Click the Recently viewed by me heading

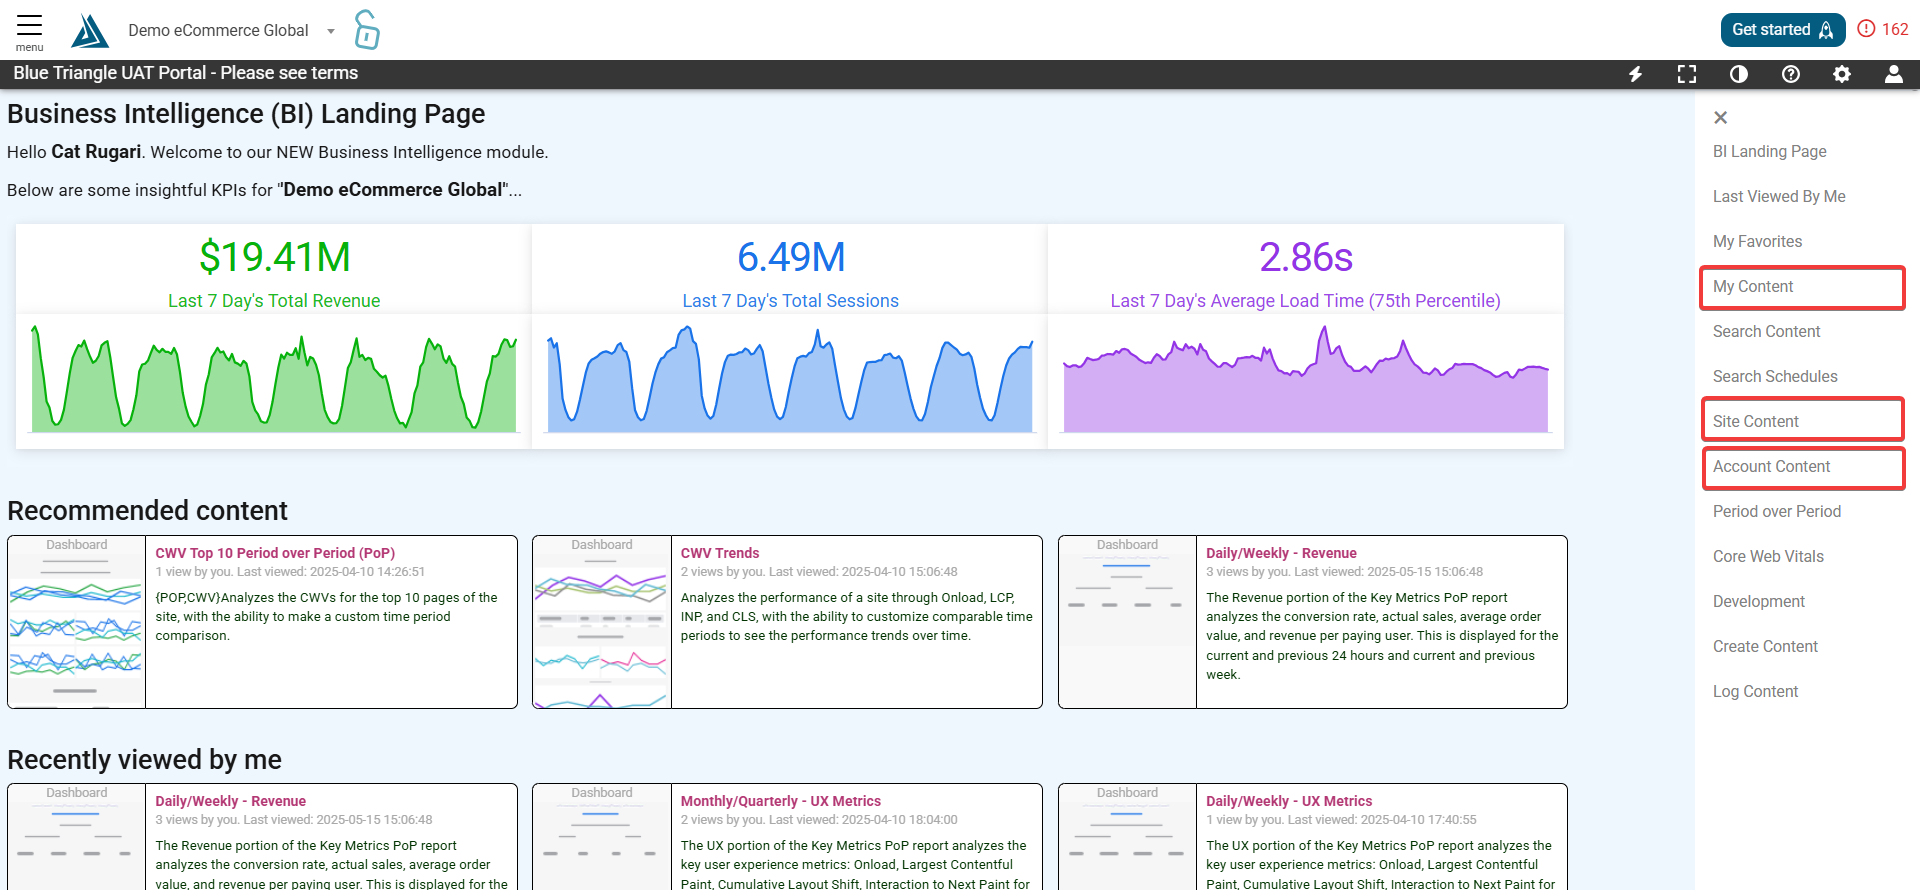tap(144, 760)
